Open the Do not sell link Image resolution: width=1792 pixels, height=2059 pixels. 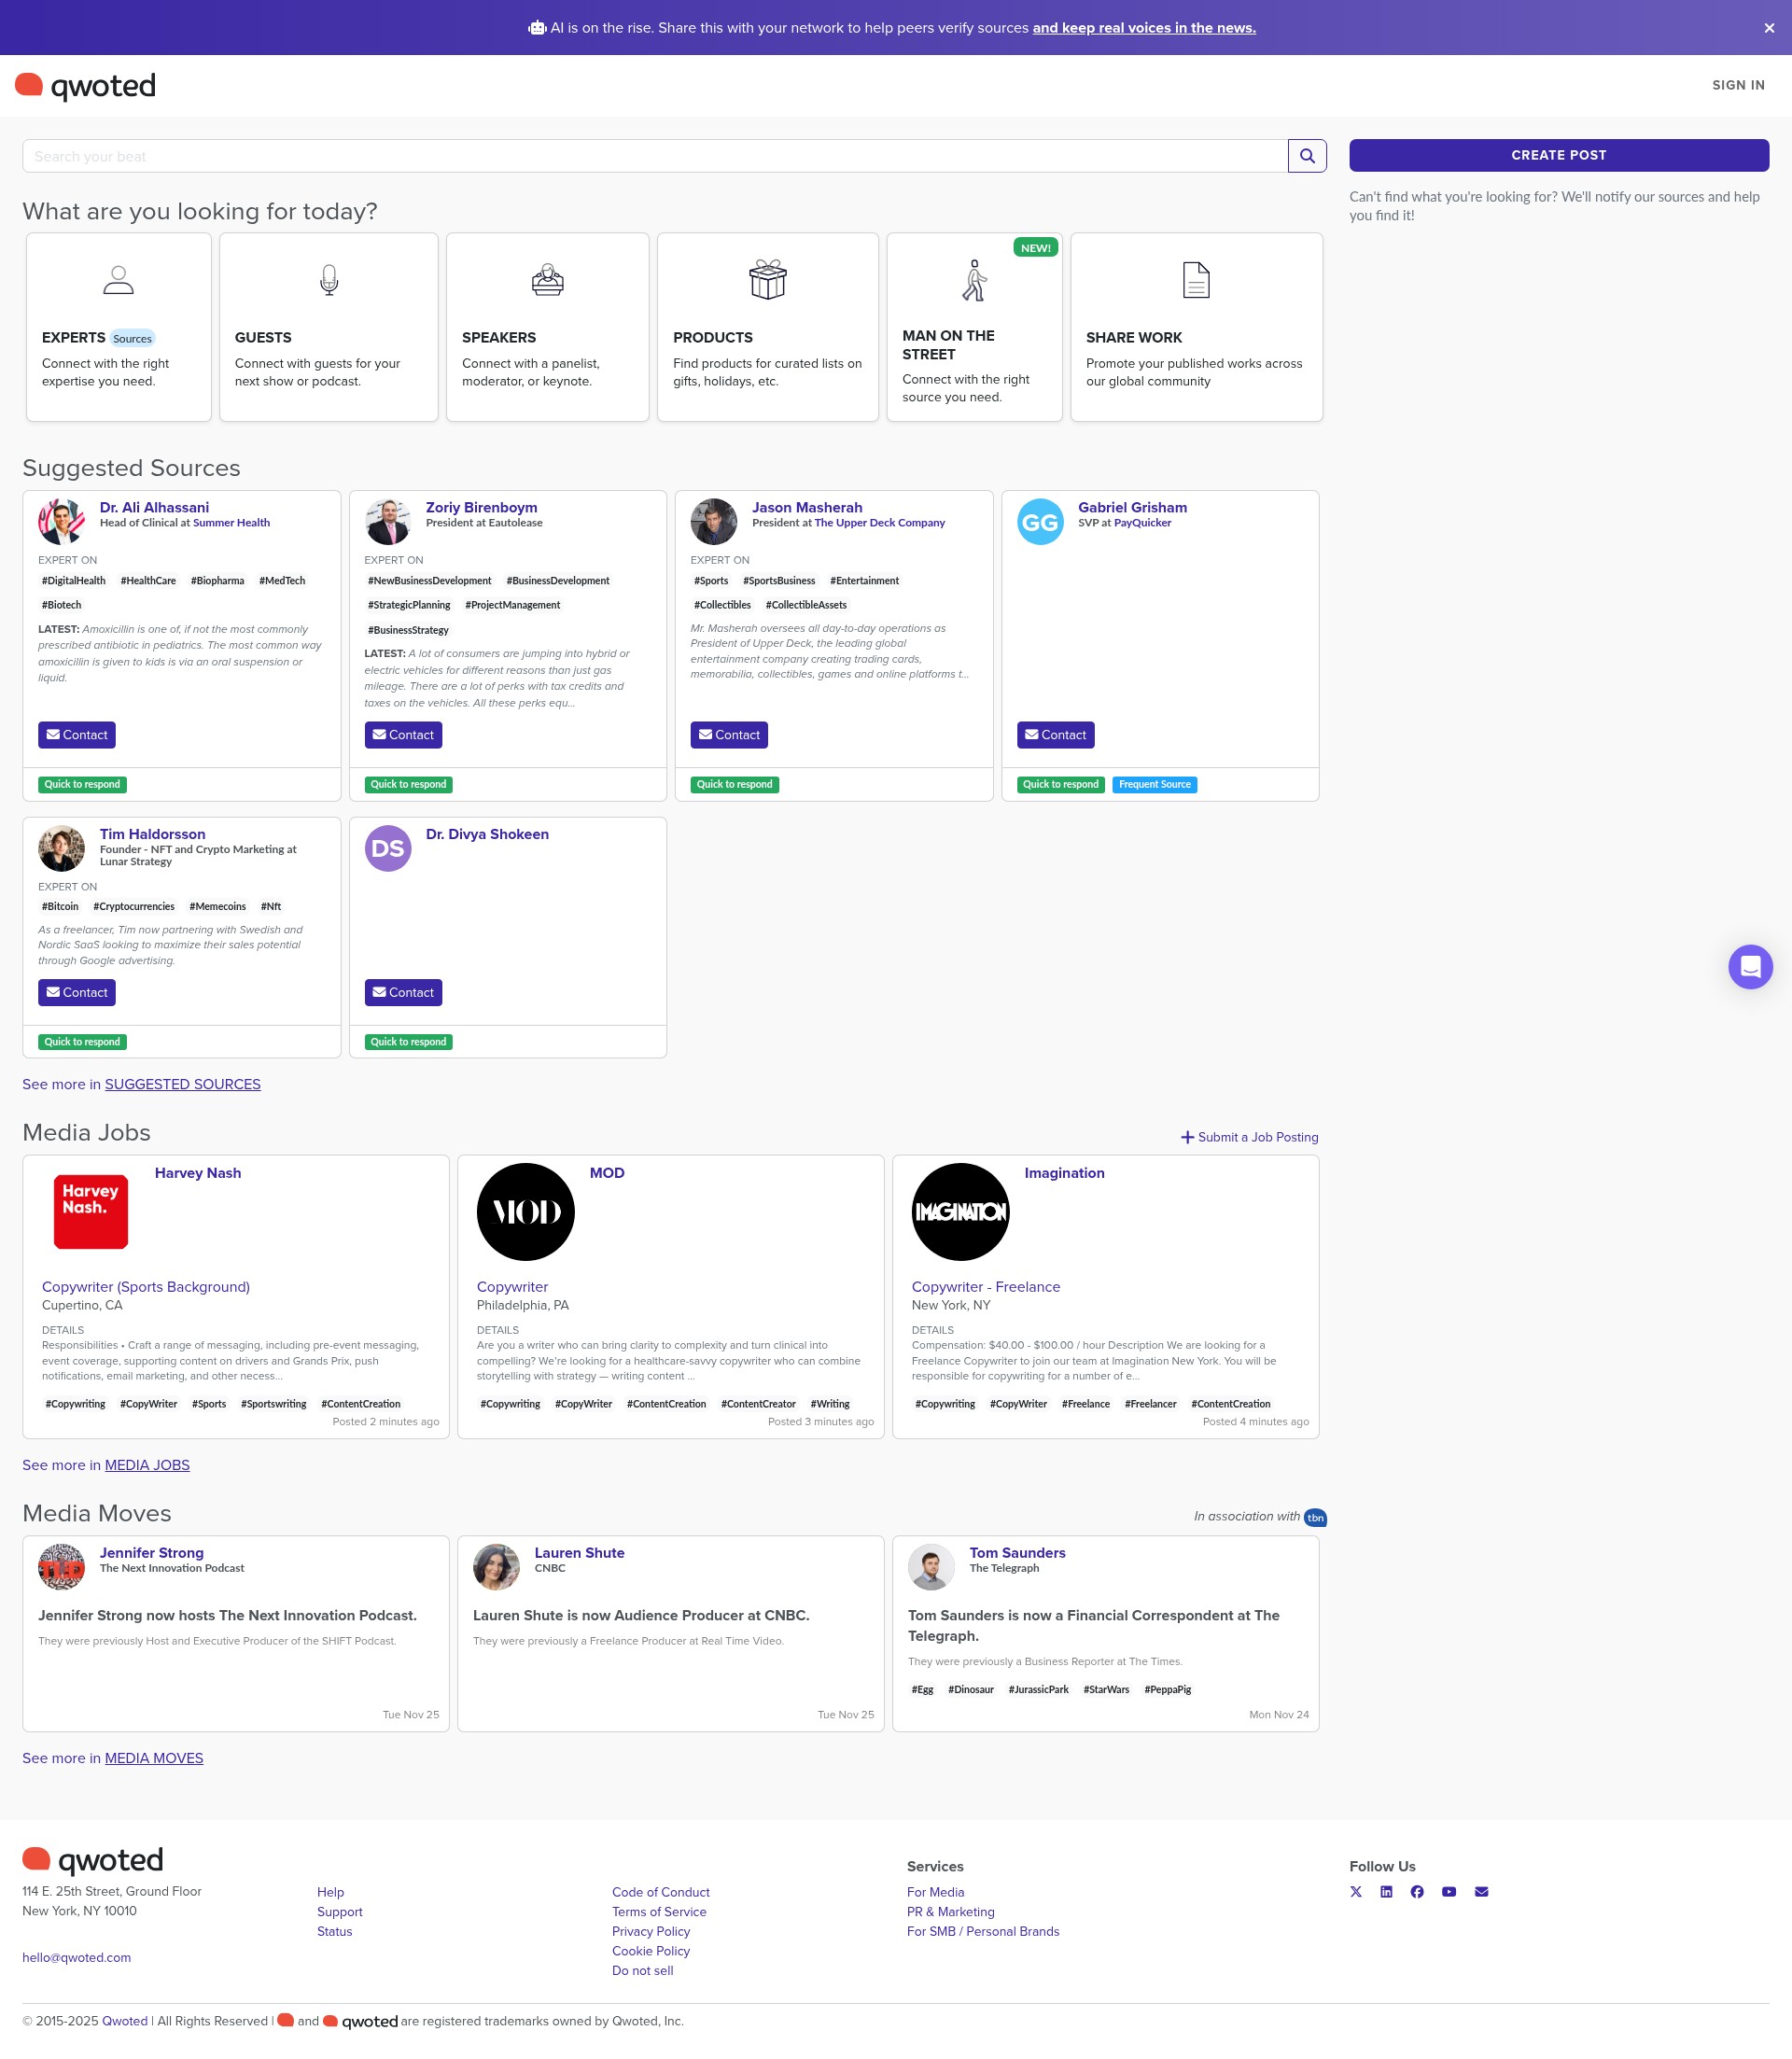point(643,1971)
